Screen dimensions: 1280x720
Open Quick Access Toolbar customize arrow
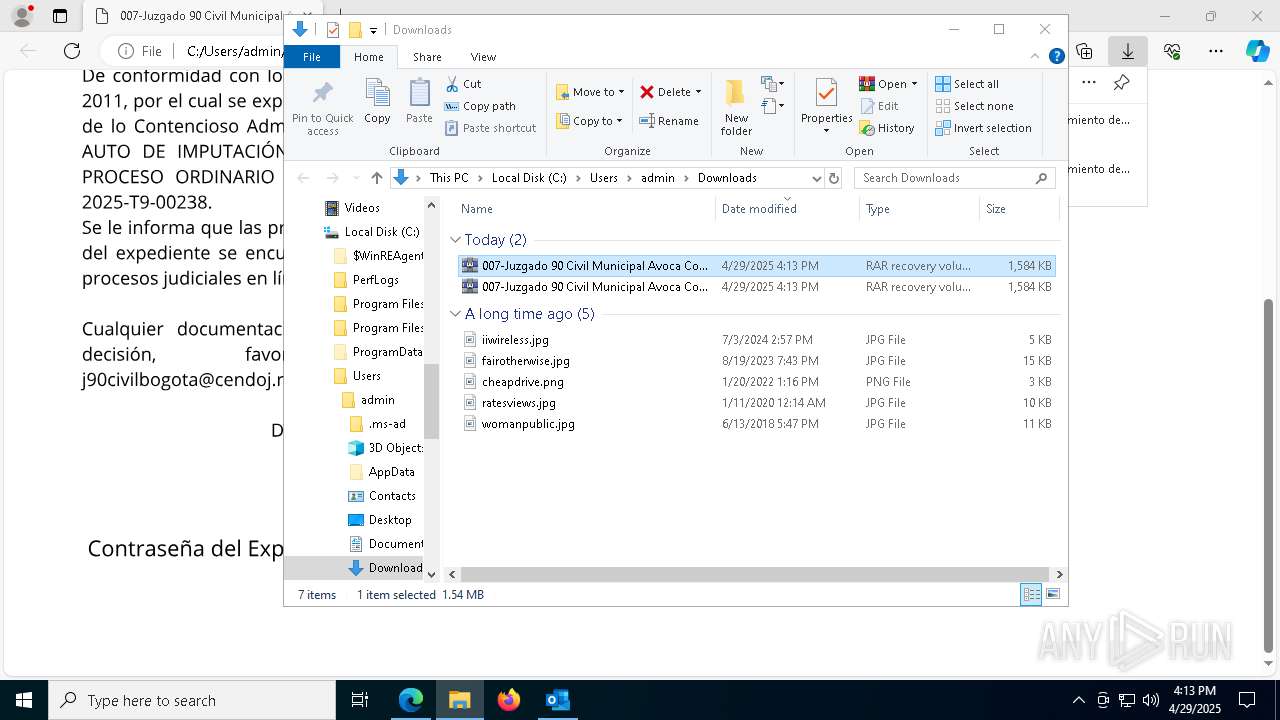[373, 30]
